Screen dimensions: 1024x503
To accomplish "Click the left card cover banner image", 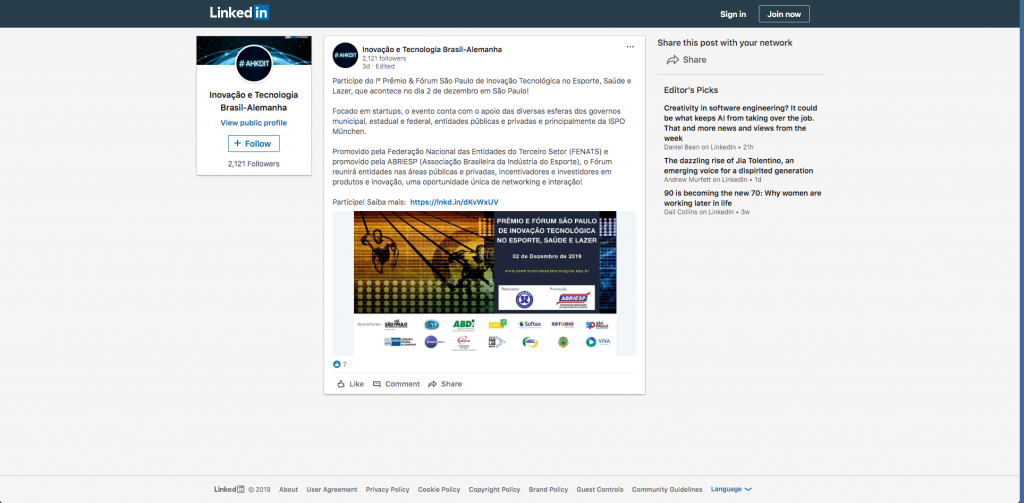I will [x=253, y=50].
